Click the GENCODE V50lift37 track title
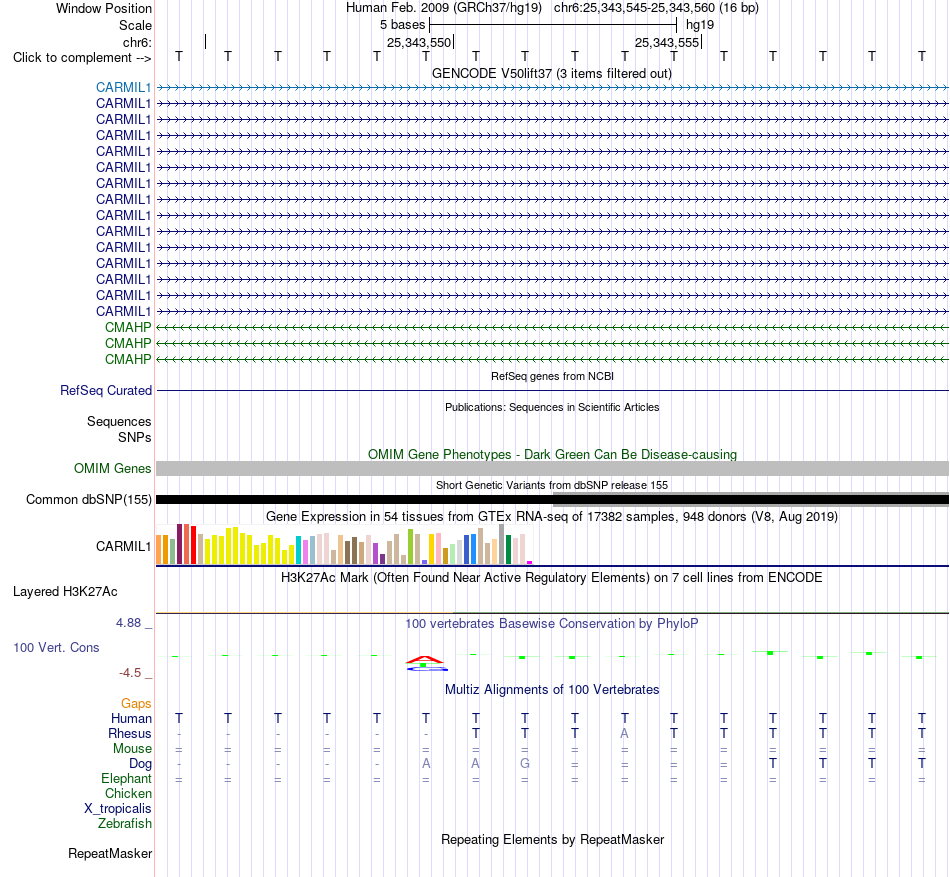The height and width of the screenshot is (877, 950). pyautogui.click(x=551, y=73)
